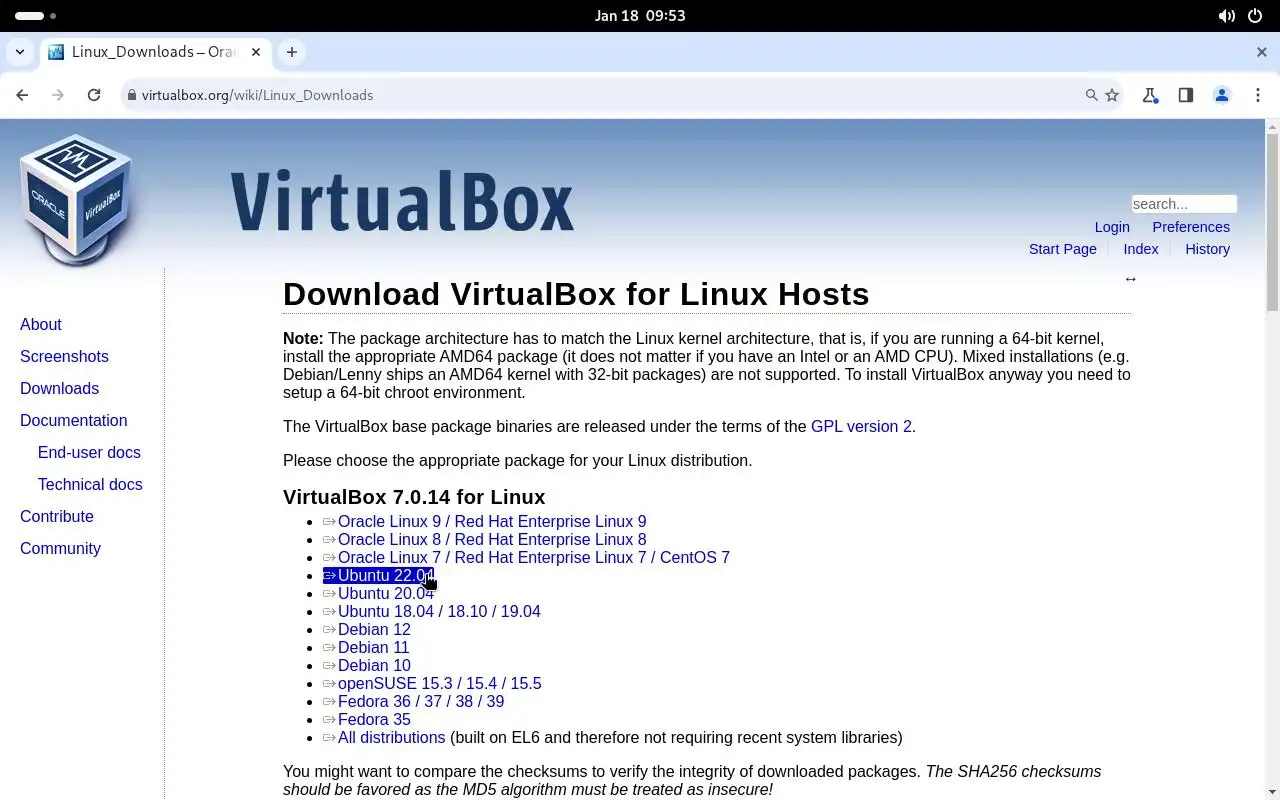Open the Index link
1280x800 pixels.
pyautogui.click(x=1141, y=249)
